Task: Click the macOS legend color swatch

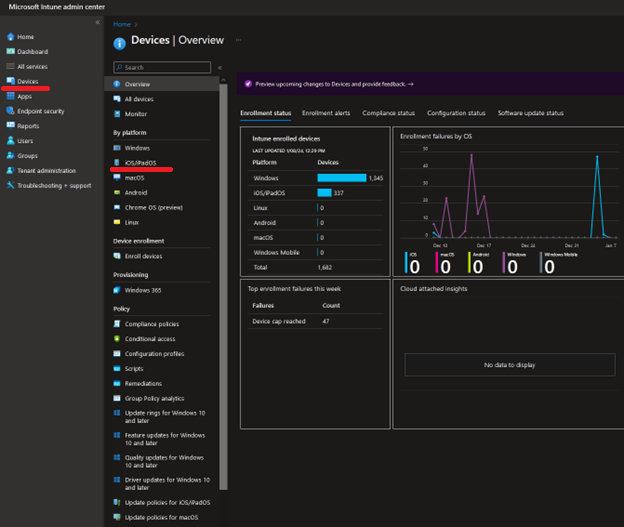Action: (437, 263)
